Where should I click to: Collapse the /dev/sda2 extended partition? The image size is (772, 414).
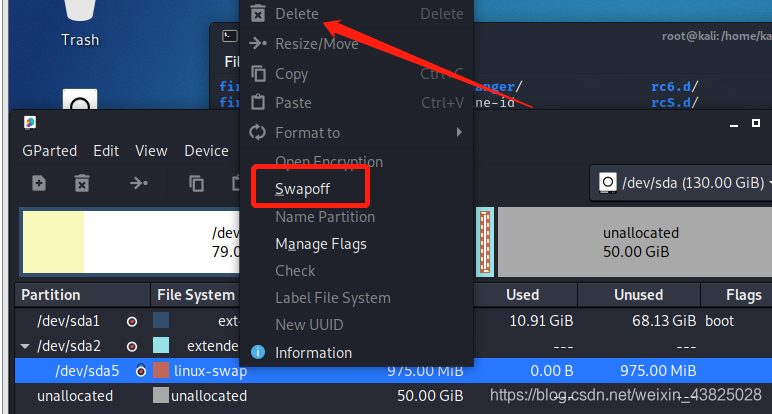26,346
